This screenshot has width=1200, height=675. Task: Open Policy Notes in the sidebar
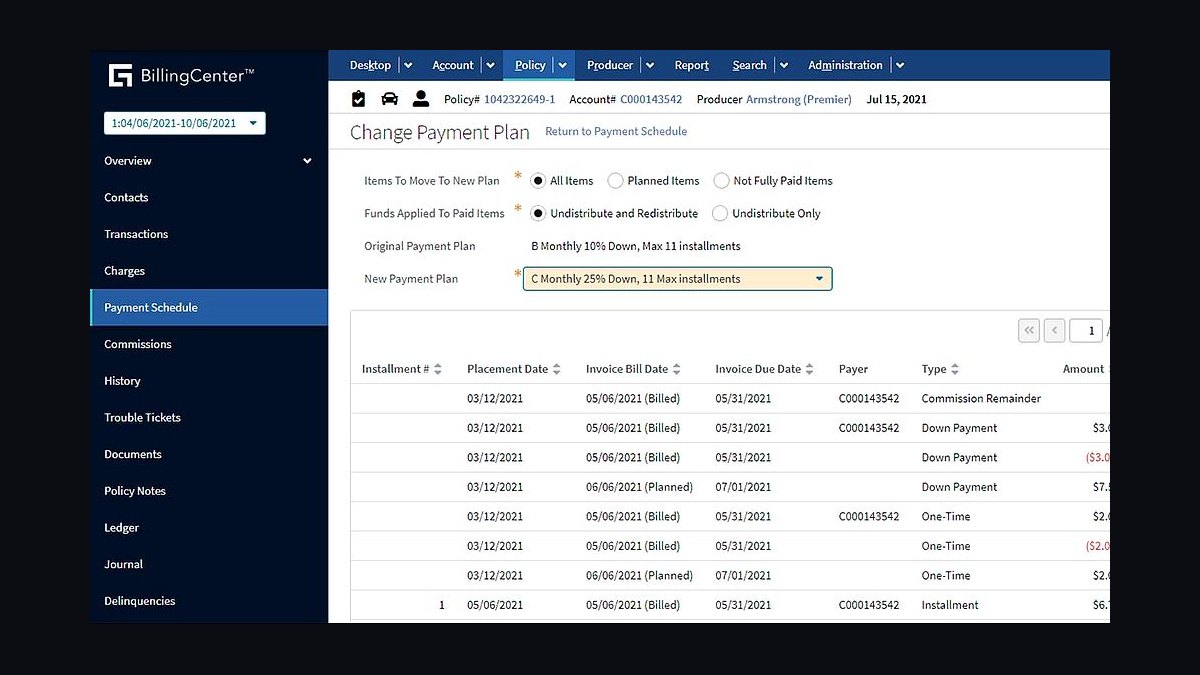[208, 491]
